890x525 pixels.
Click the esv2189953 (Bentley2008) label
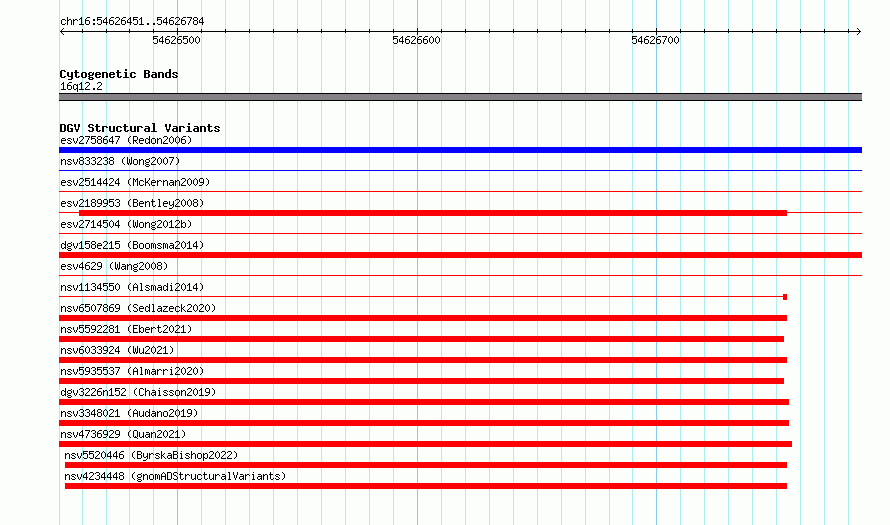(x=132, y=203)
